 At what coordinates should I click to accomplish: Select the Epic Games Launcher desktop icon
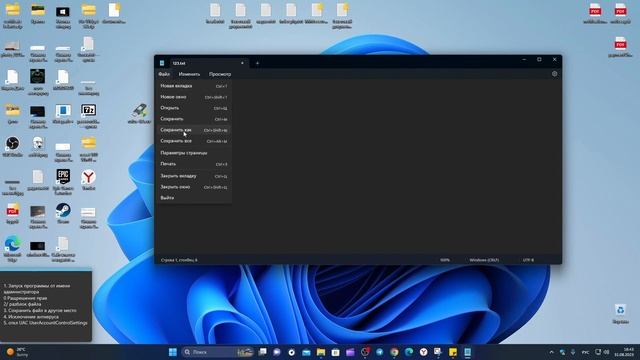click(x=63, y=182)
